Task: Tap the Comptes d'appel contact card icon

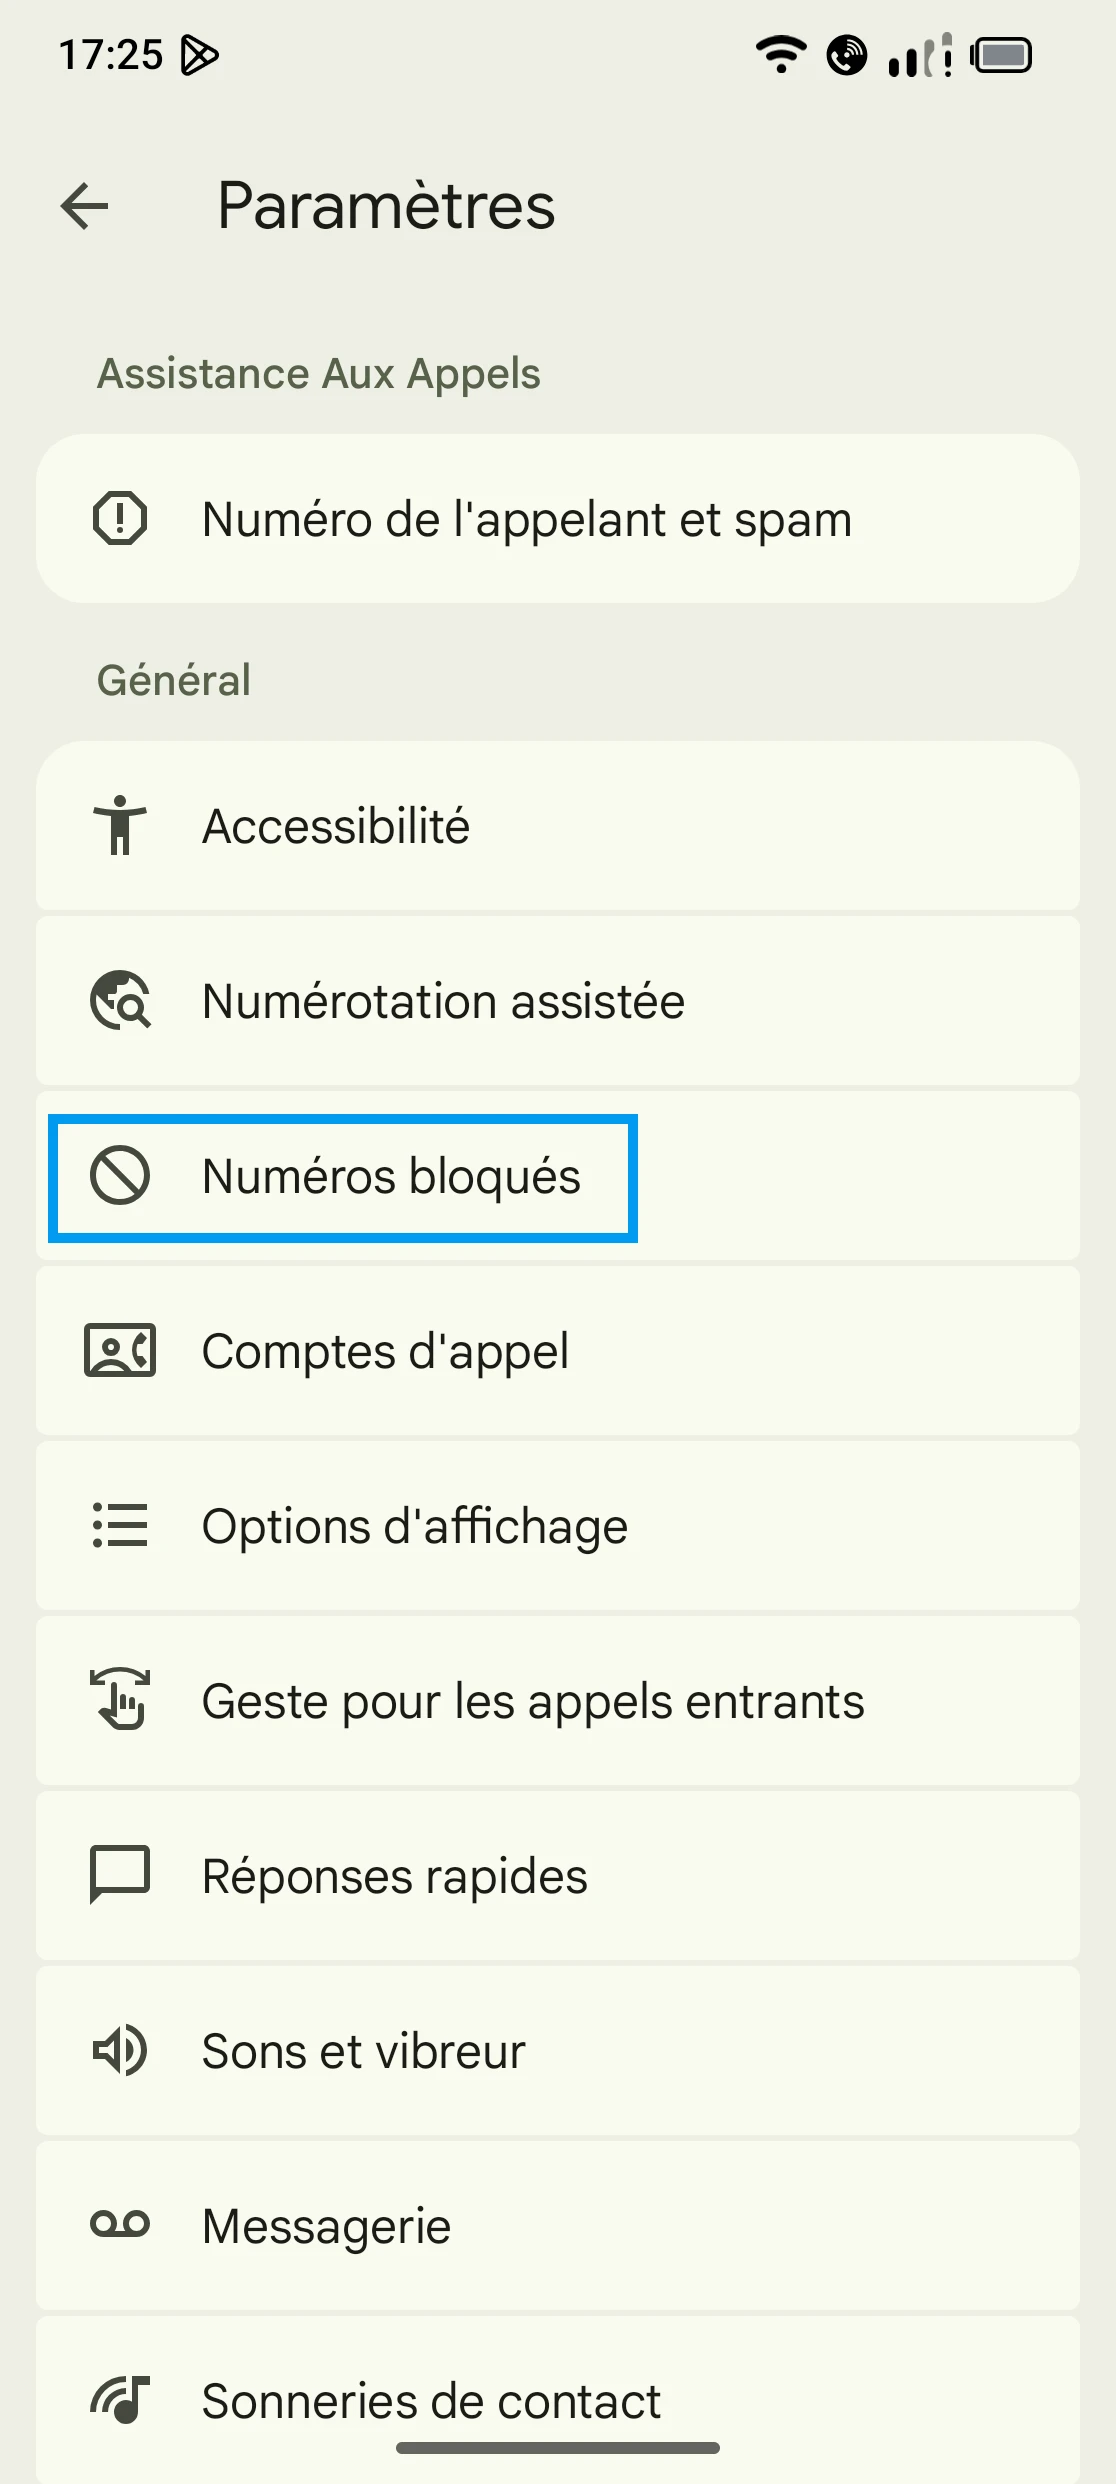Action: coord(120,1351)
